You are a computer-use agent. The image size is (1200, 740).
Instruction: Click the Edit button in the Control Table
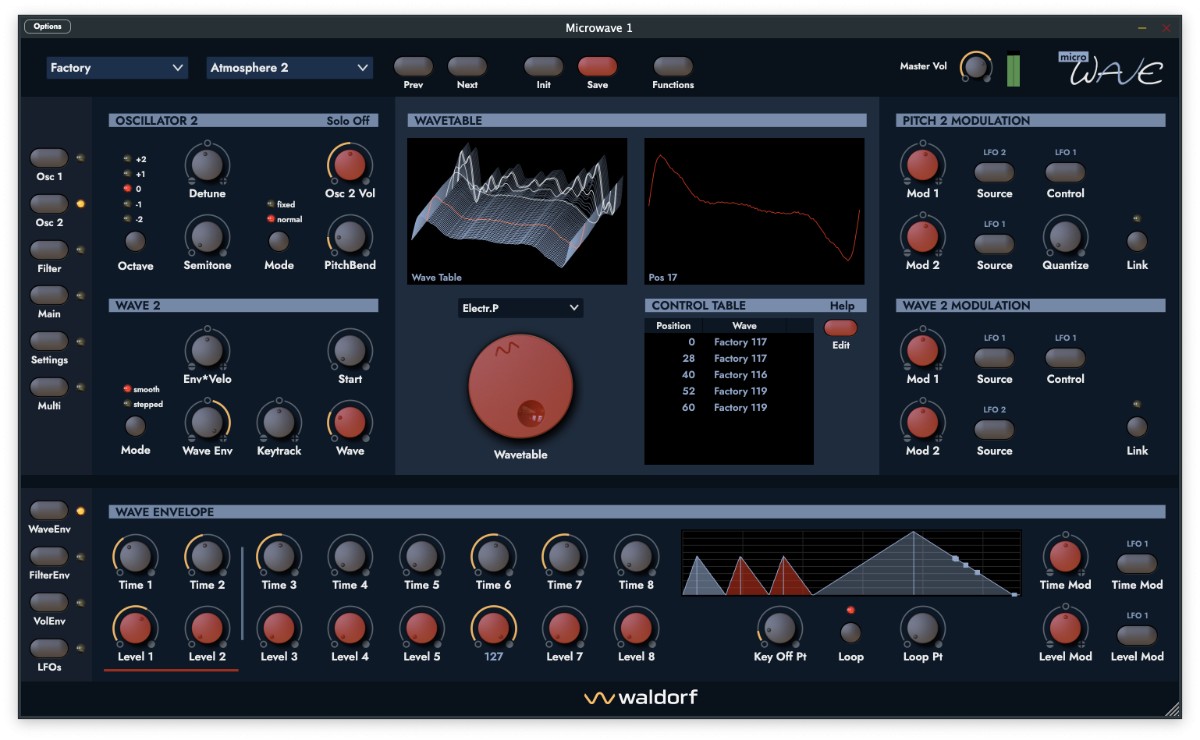(x=839, y=329)
